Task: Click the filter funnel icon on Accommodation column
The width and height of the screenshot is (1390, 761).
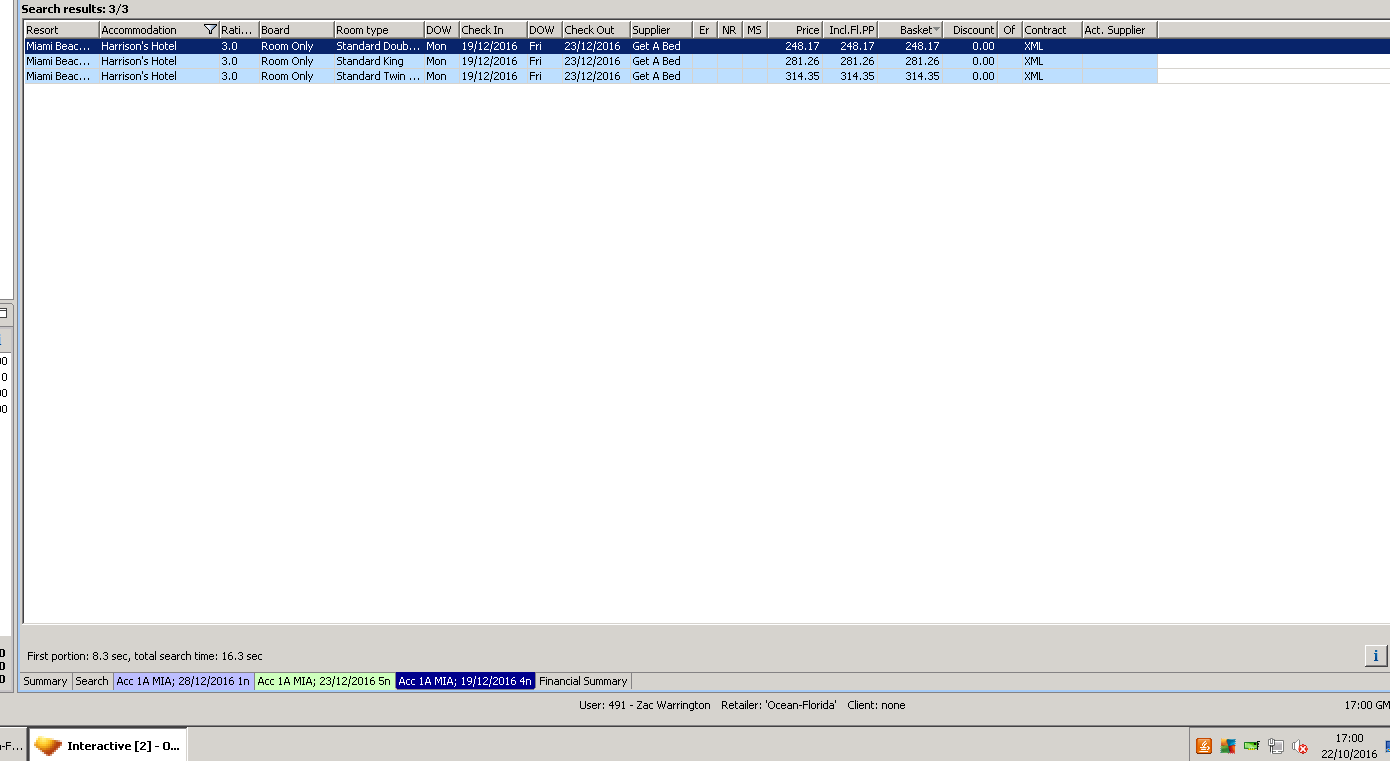Action: pyautogui.click(x=209, y=30)
